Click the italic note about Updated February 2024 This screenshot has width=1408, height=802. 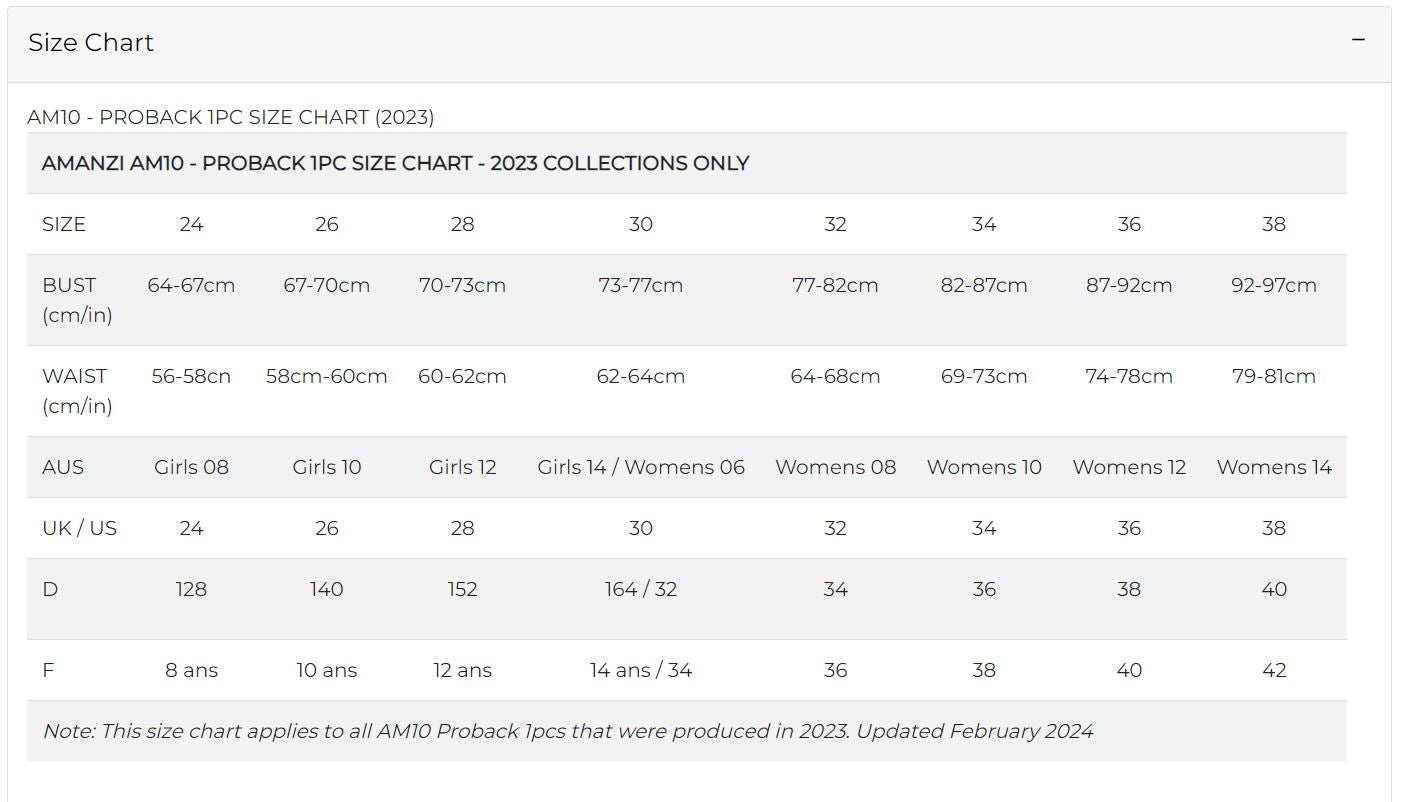[567, 731]
